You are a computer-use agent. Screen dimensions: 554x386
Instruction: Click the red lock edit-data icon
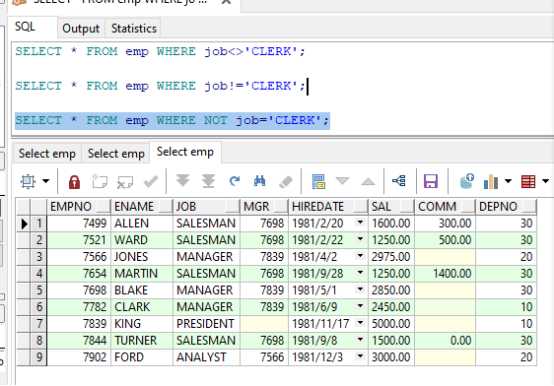pos(74,182)
